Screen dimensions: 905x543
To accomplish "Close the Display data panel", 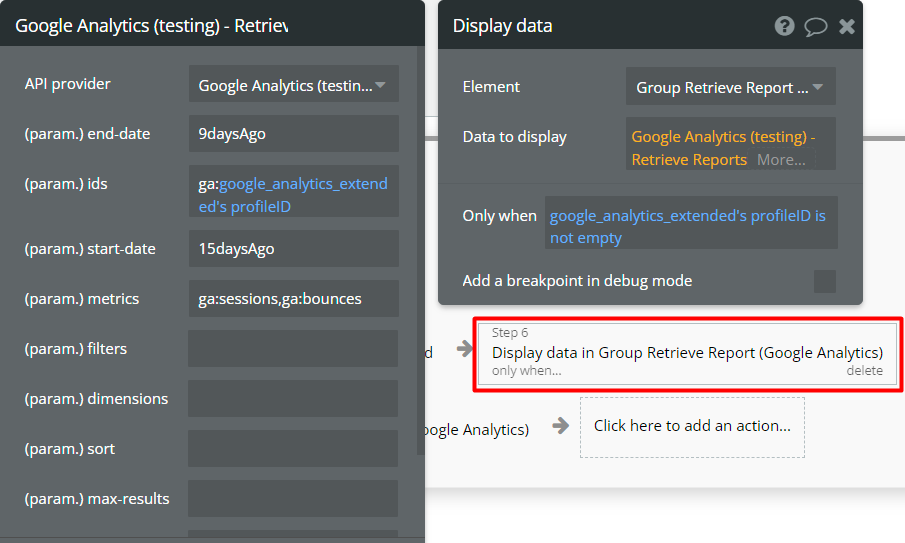I will click(x=847, y=27).
